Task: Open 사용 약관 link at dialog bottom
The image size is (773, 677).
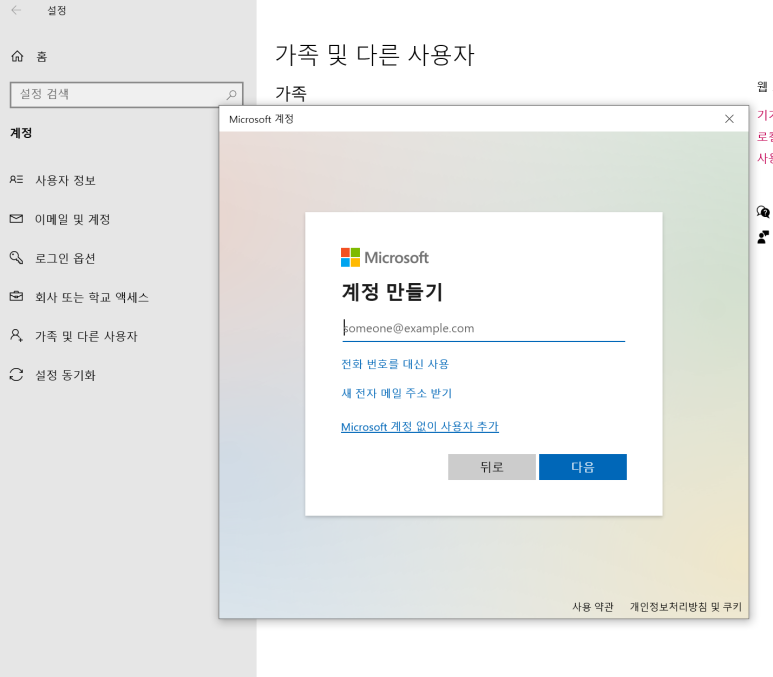Action: [593, 607]
